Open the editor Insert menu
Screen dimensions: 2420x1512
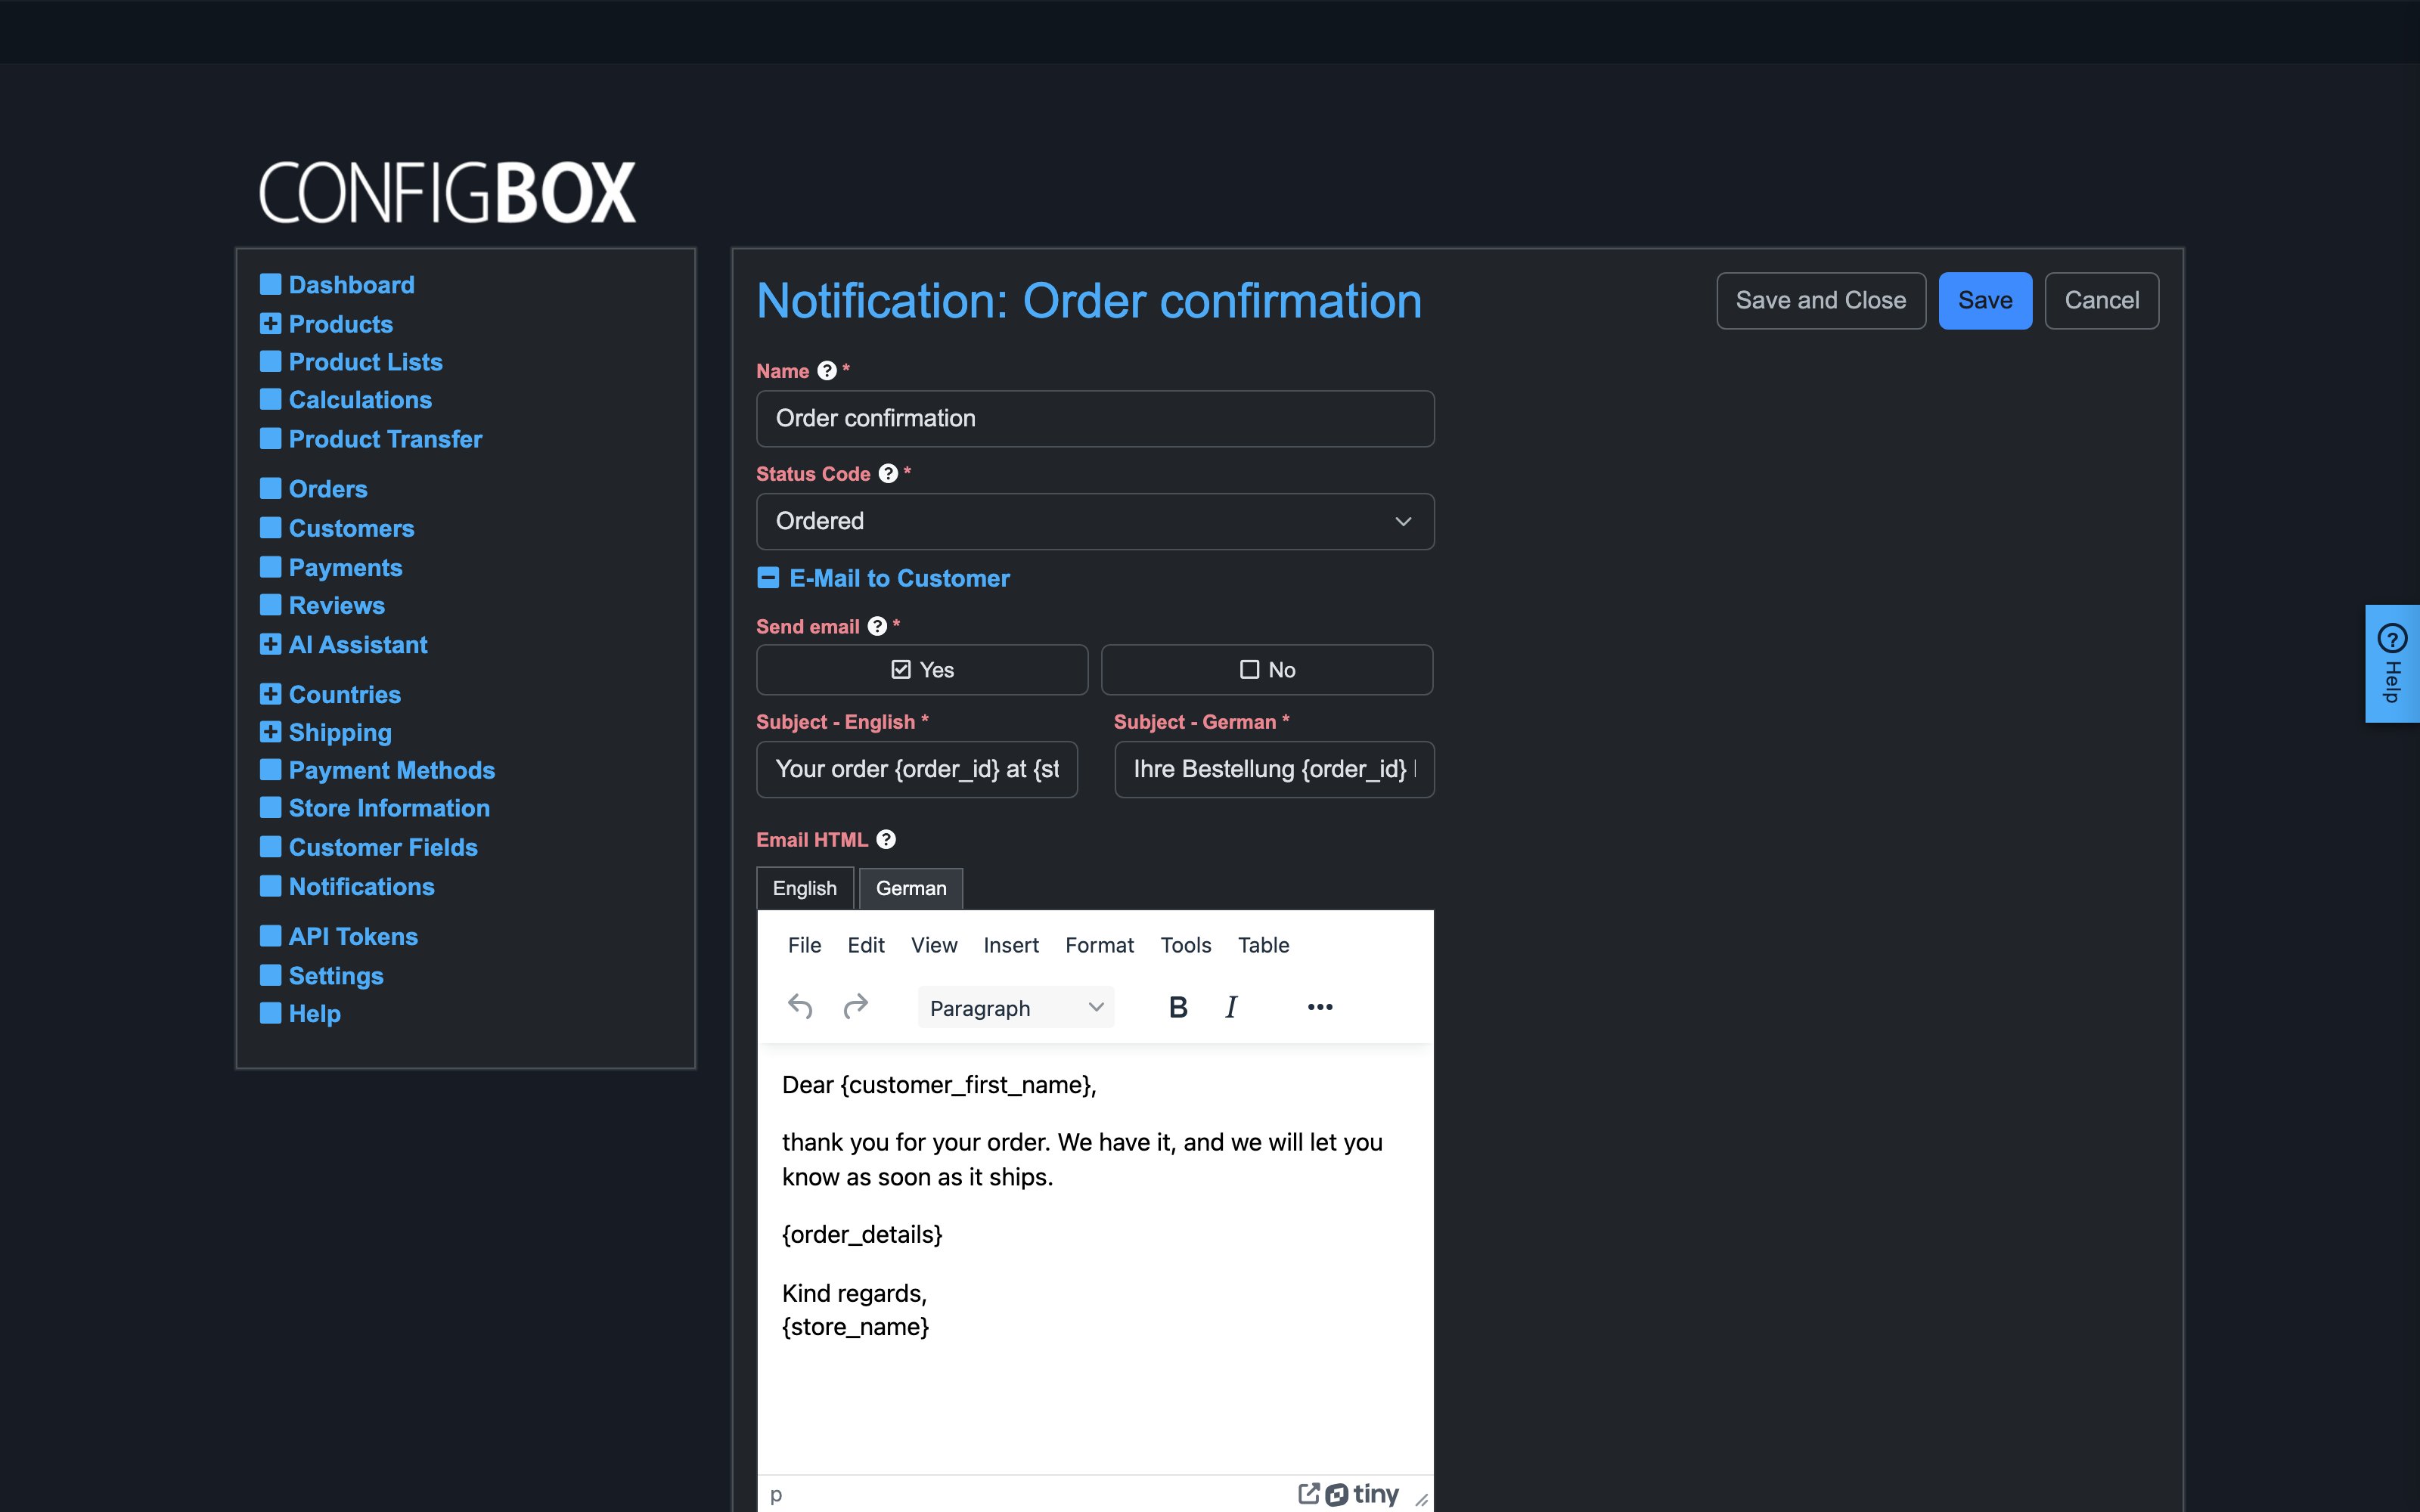pyautogui.click(x=1011, y=945)
